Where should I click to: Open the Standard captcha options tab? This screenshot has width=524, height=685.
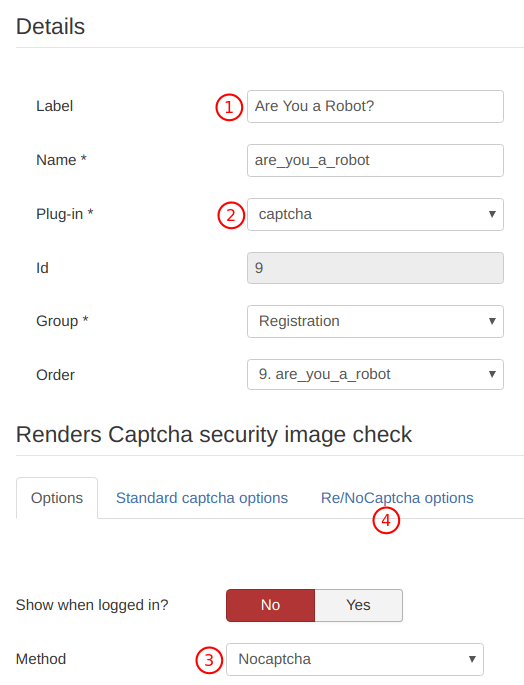202,498
